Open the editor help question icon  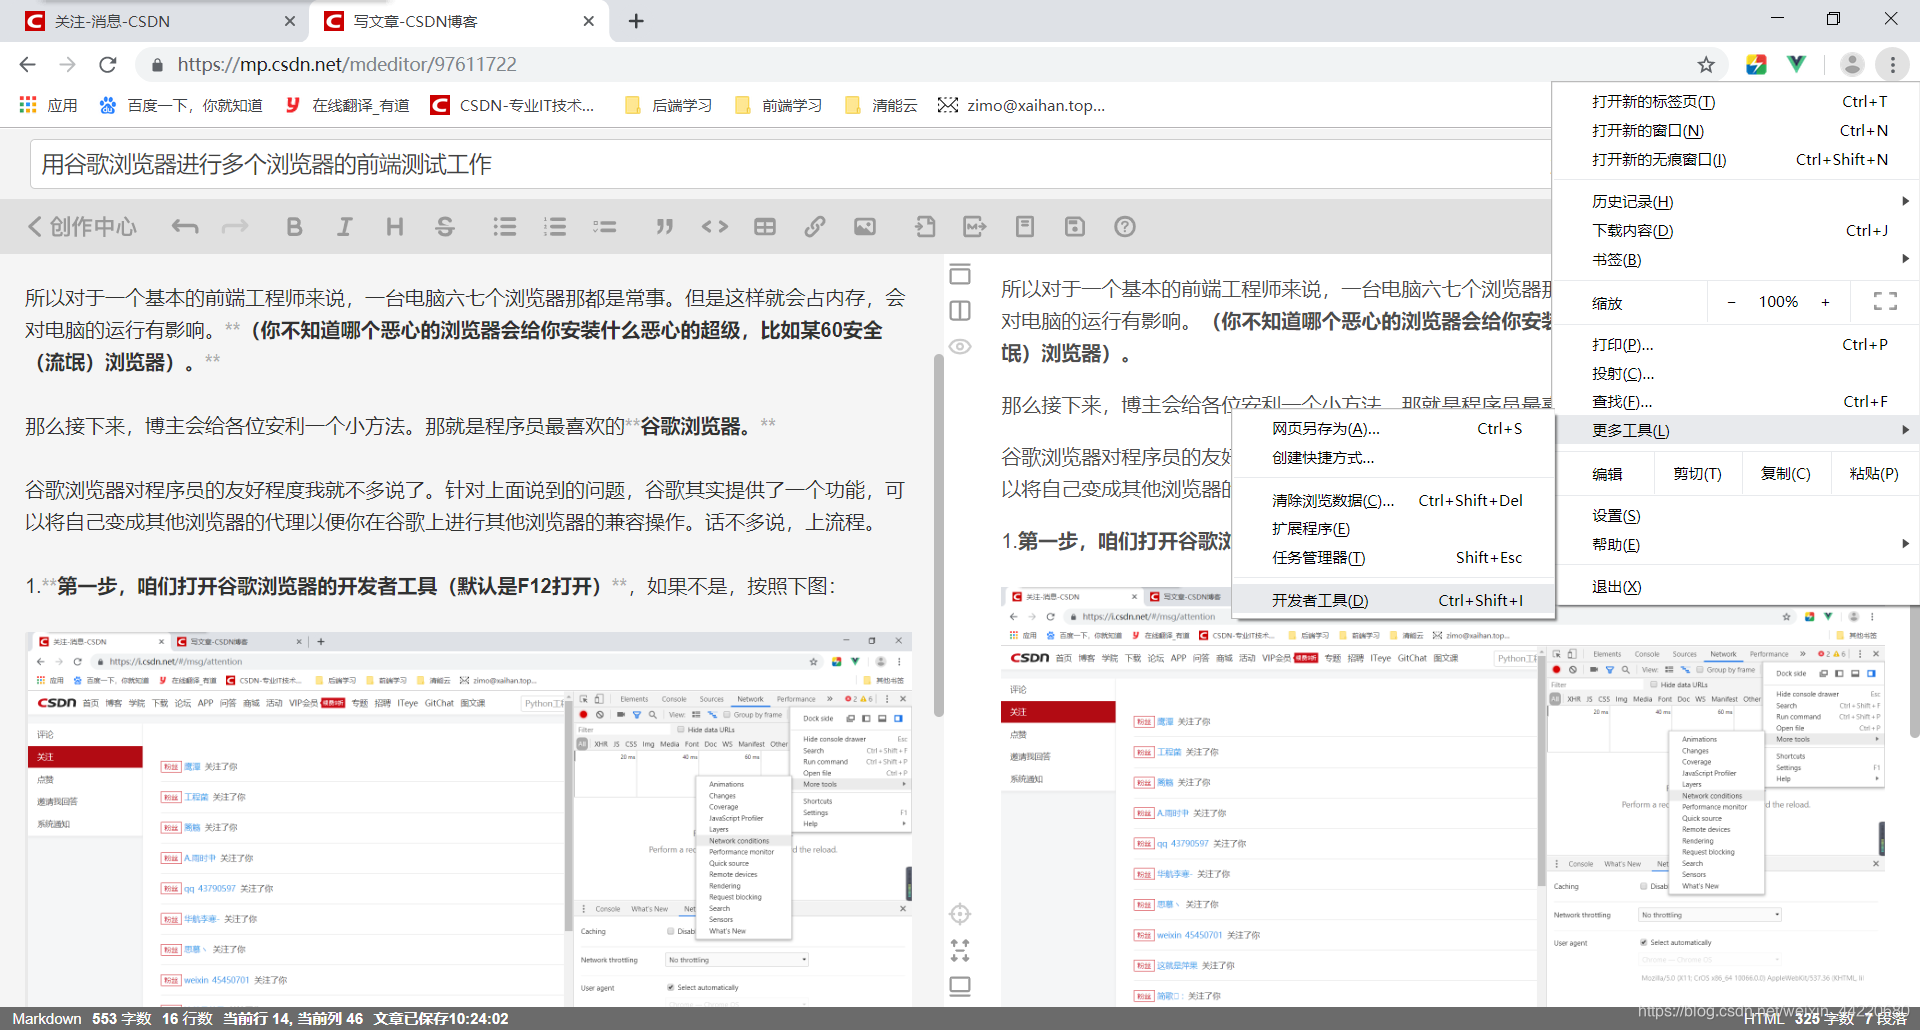1125,227
